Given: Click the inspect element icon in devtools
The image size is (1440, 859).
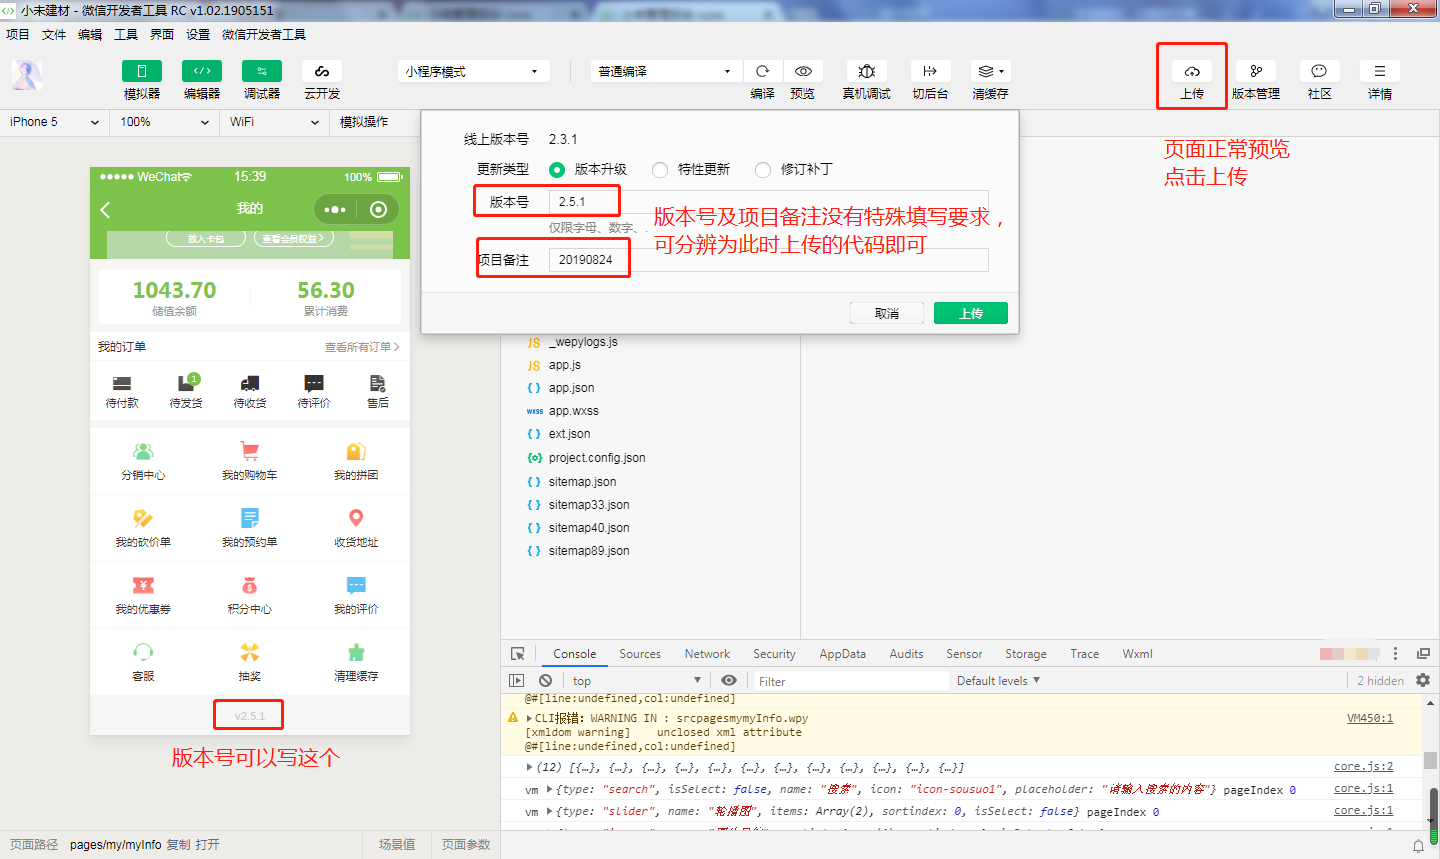Looking at the screenshot, I should [x=518, y=654].
